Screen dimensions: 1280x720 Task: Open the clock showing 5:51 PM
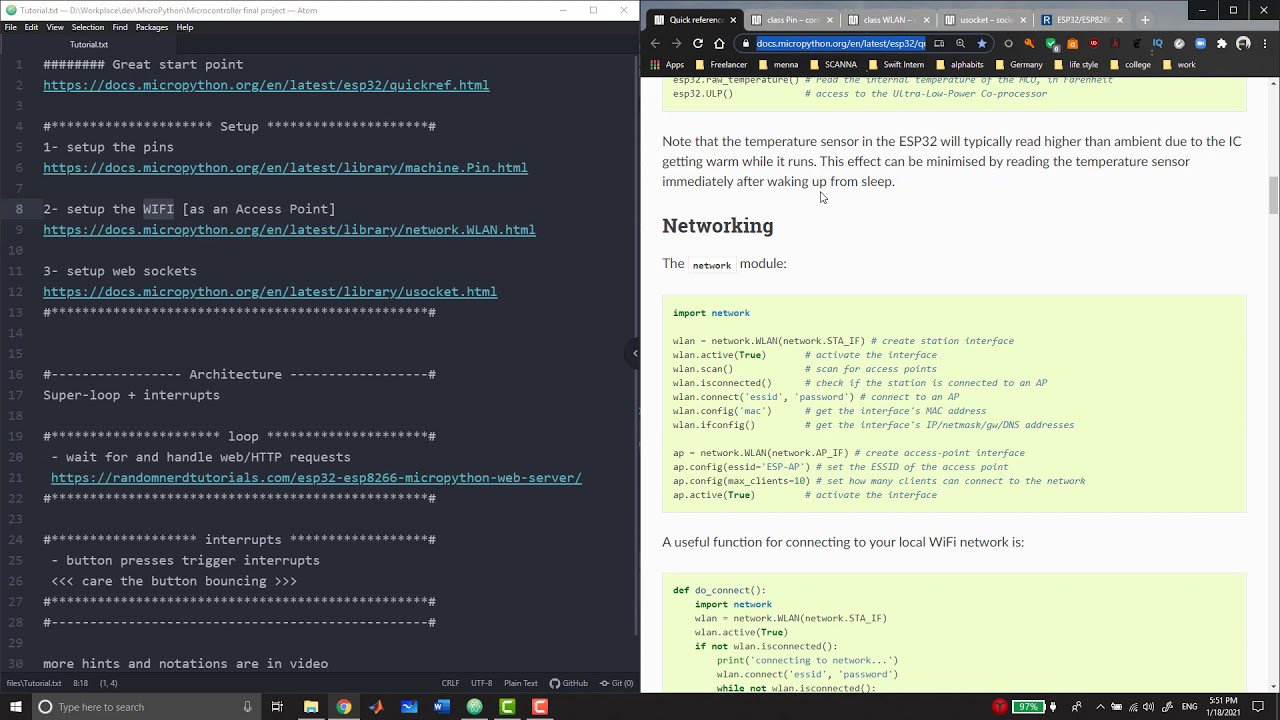click(x=1223, y=707)
